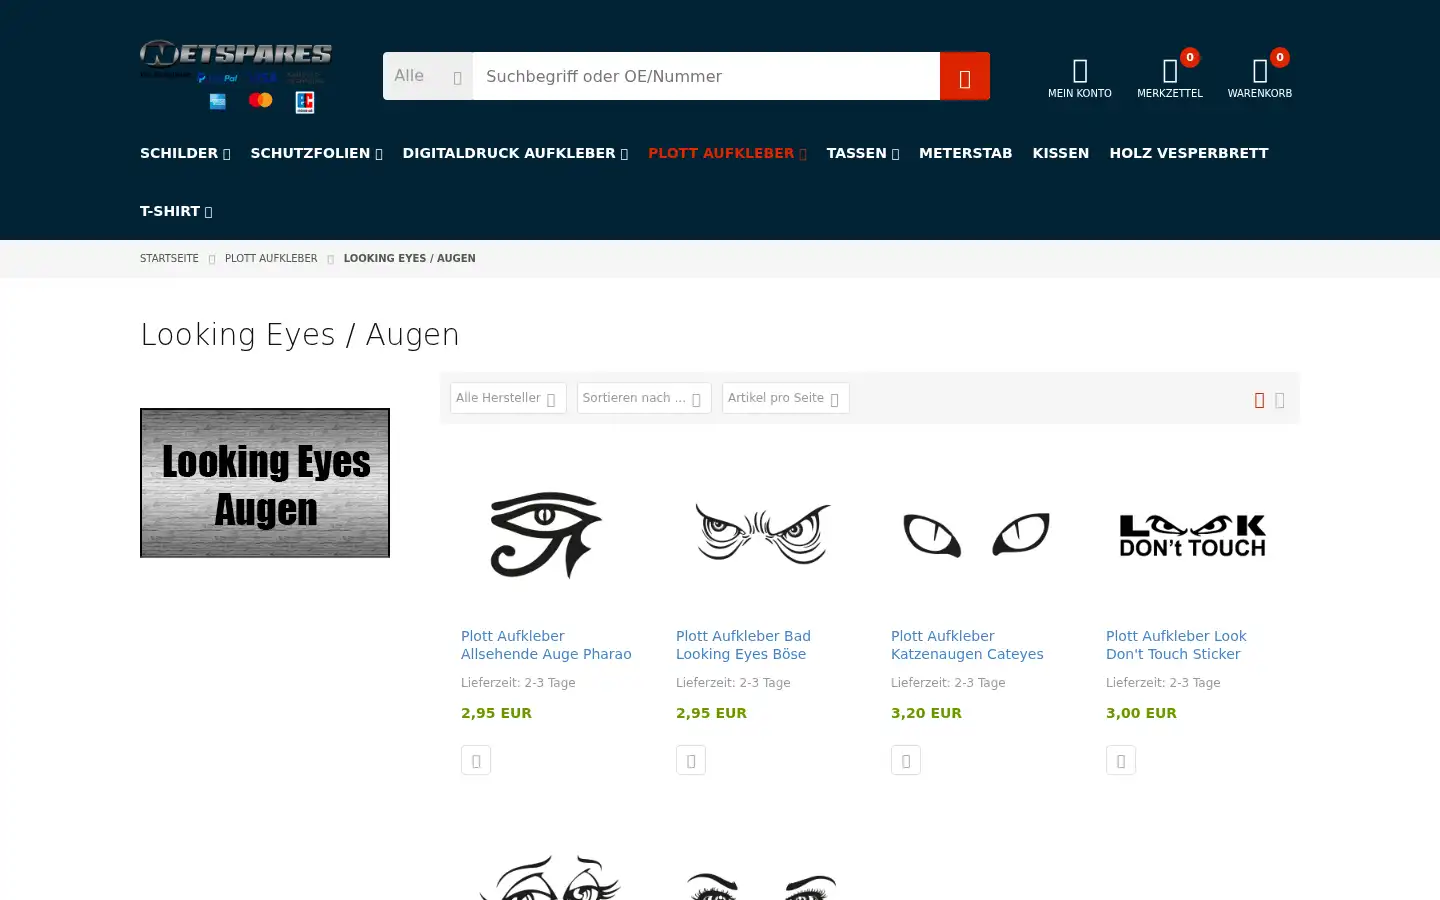The width and height of the screenshot is (1440, 900).
Task: Click the Looking Eyes / Augen page heading
Action: [300, 334]
